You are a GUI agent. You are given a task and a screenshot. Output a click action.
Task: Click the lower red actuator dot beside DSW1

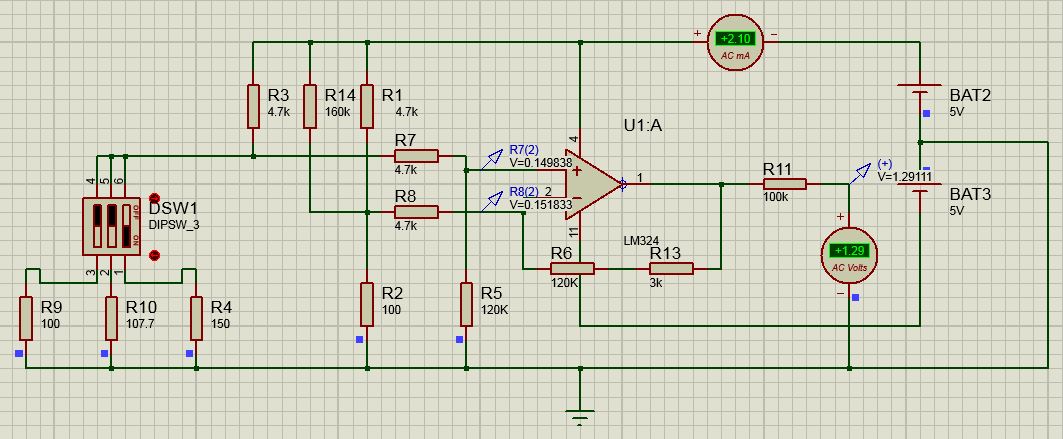pos(154,255)
